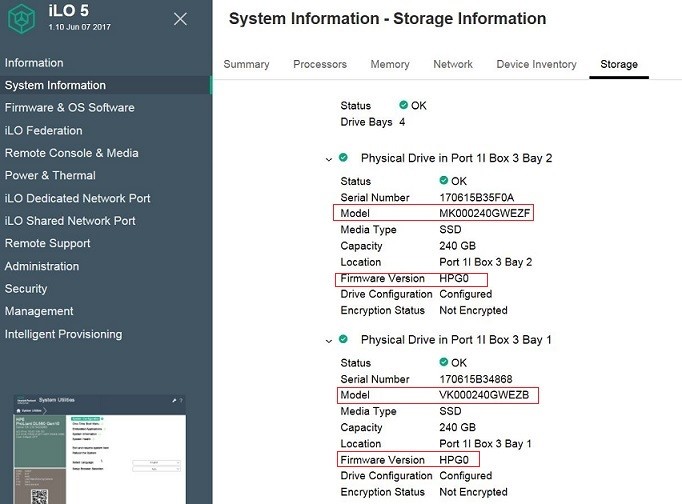Click model value MK000240GWEZF
Image resolution: width=682 pixels, height=504 pixels.
click(x=485, y=213)
